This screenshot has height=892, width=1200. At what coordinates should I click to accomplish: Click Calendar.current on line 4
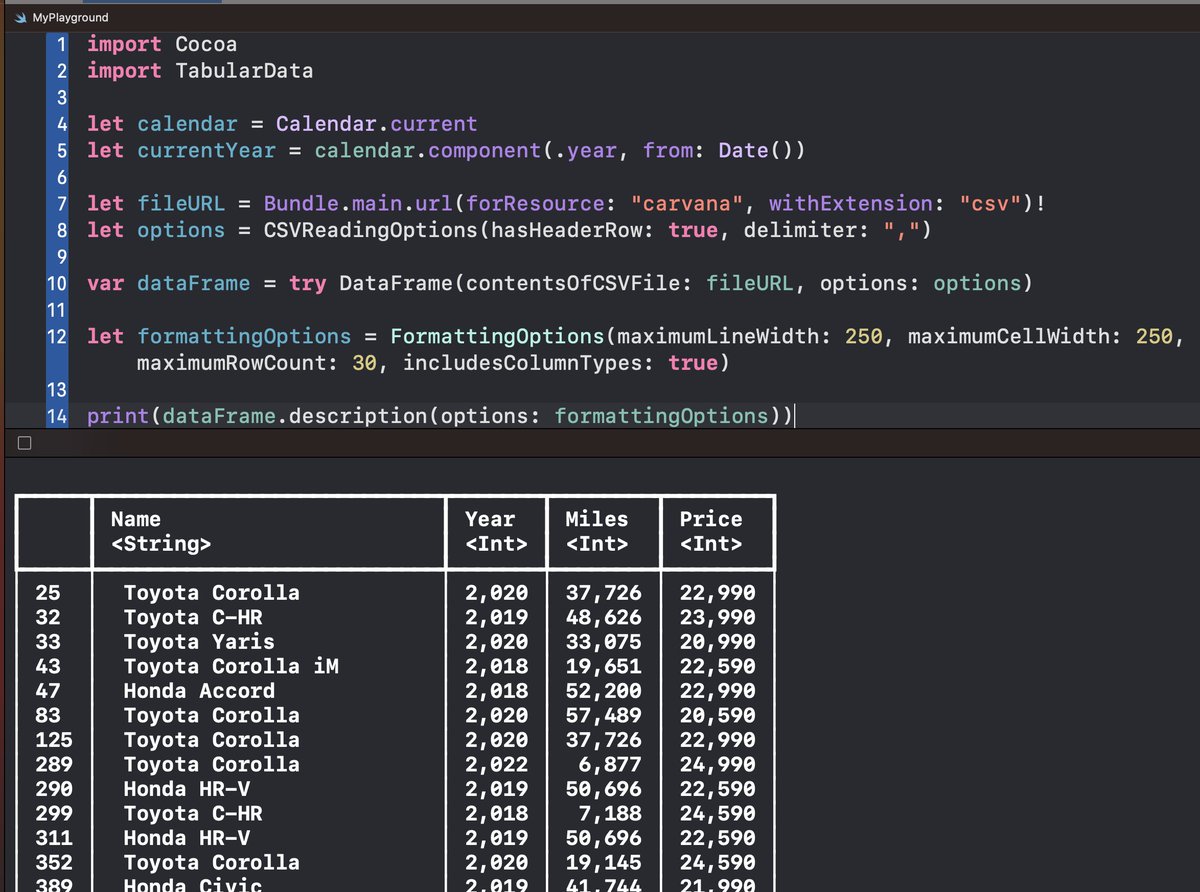pyautogui.click(x=377, y=124)
